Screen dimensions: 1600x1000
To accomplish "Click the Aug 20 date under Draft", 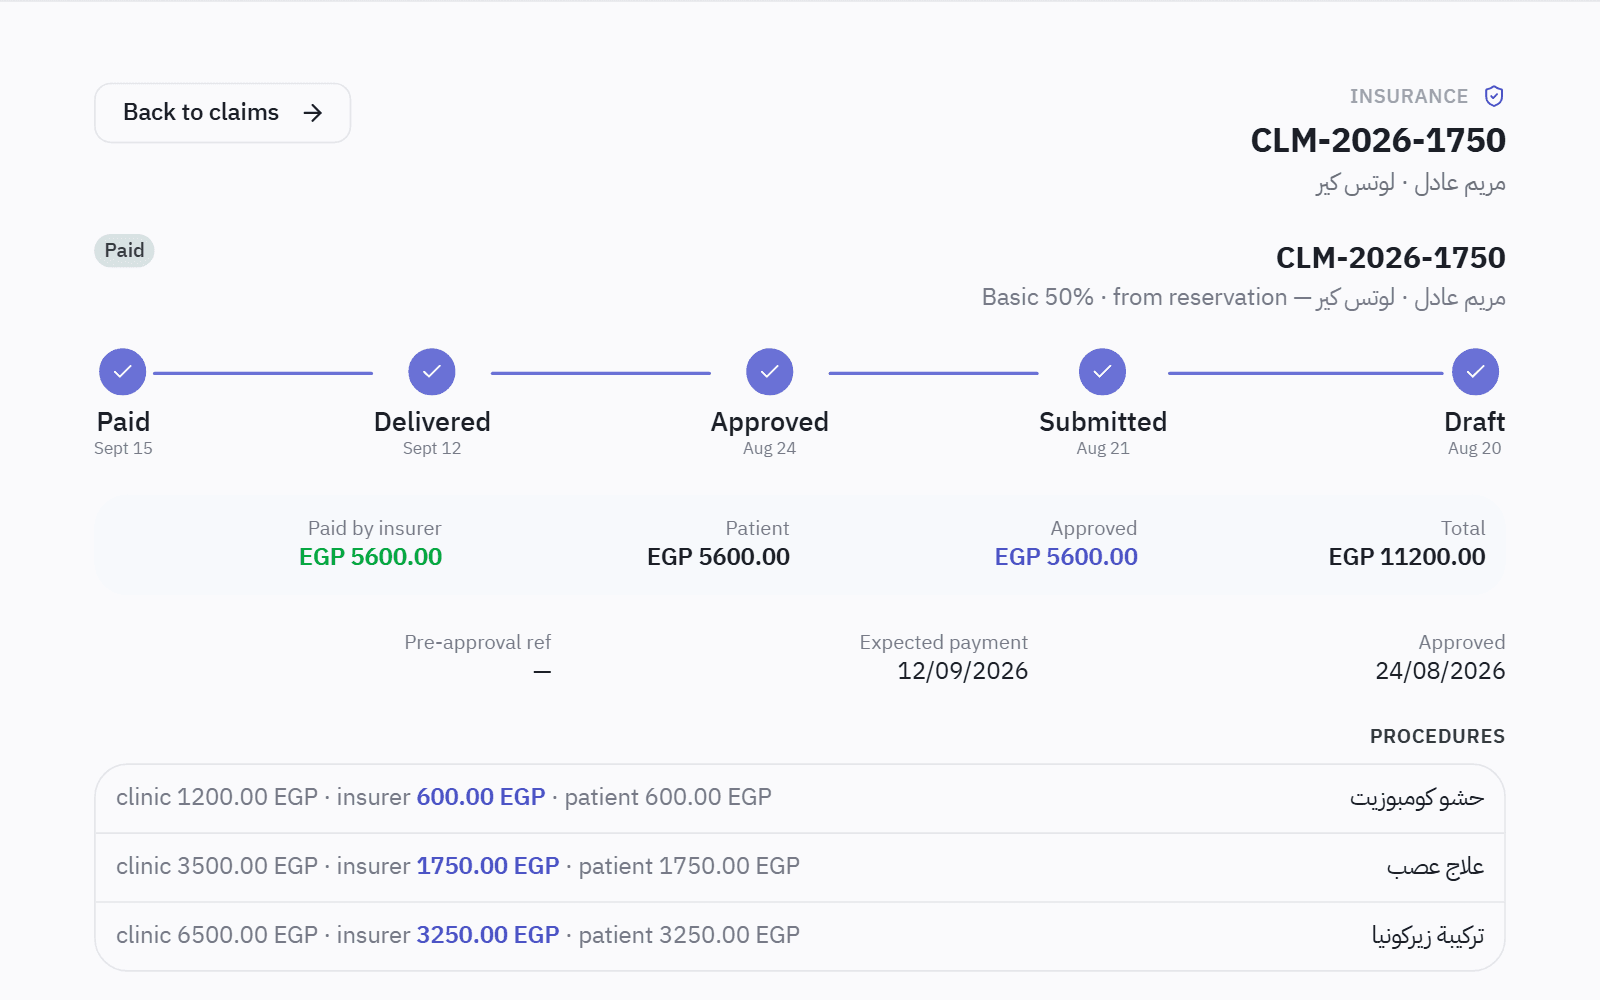I will 1475,449.
